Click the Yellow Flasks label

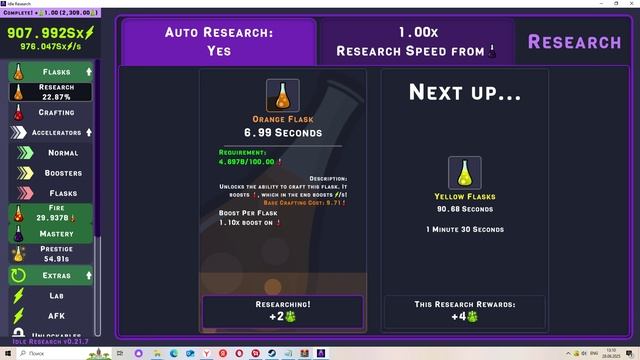(464, 197)
